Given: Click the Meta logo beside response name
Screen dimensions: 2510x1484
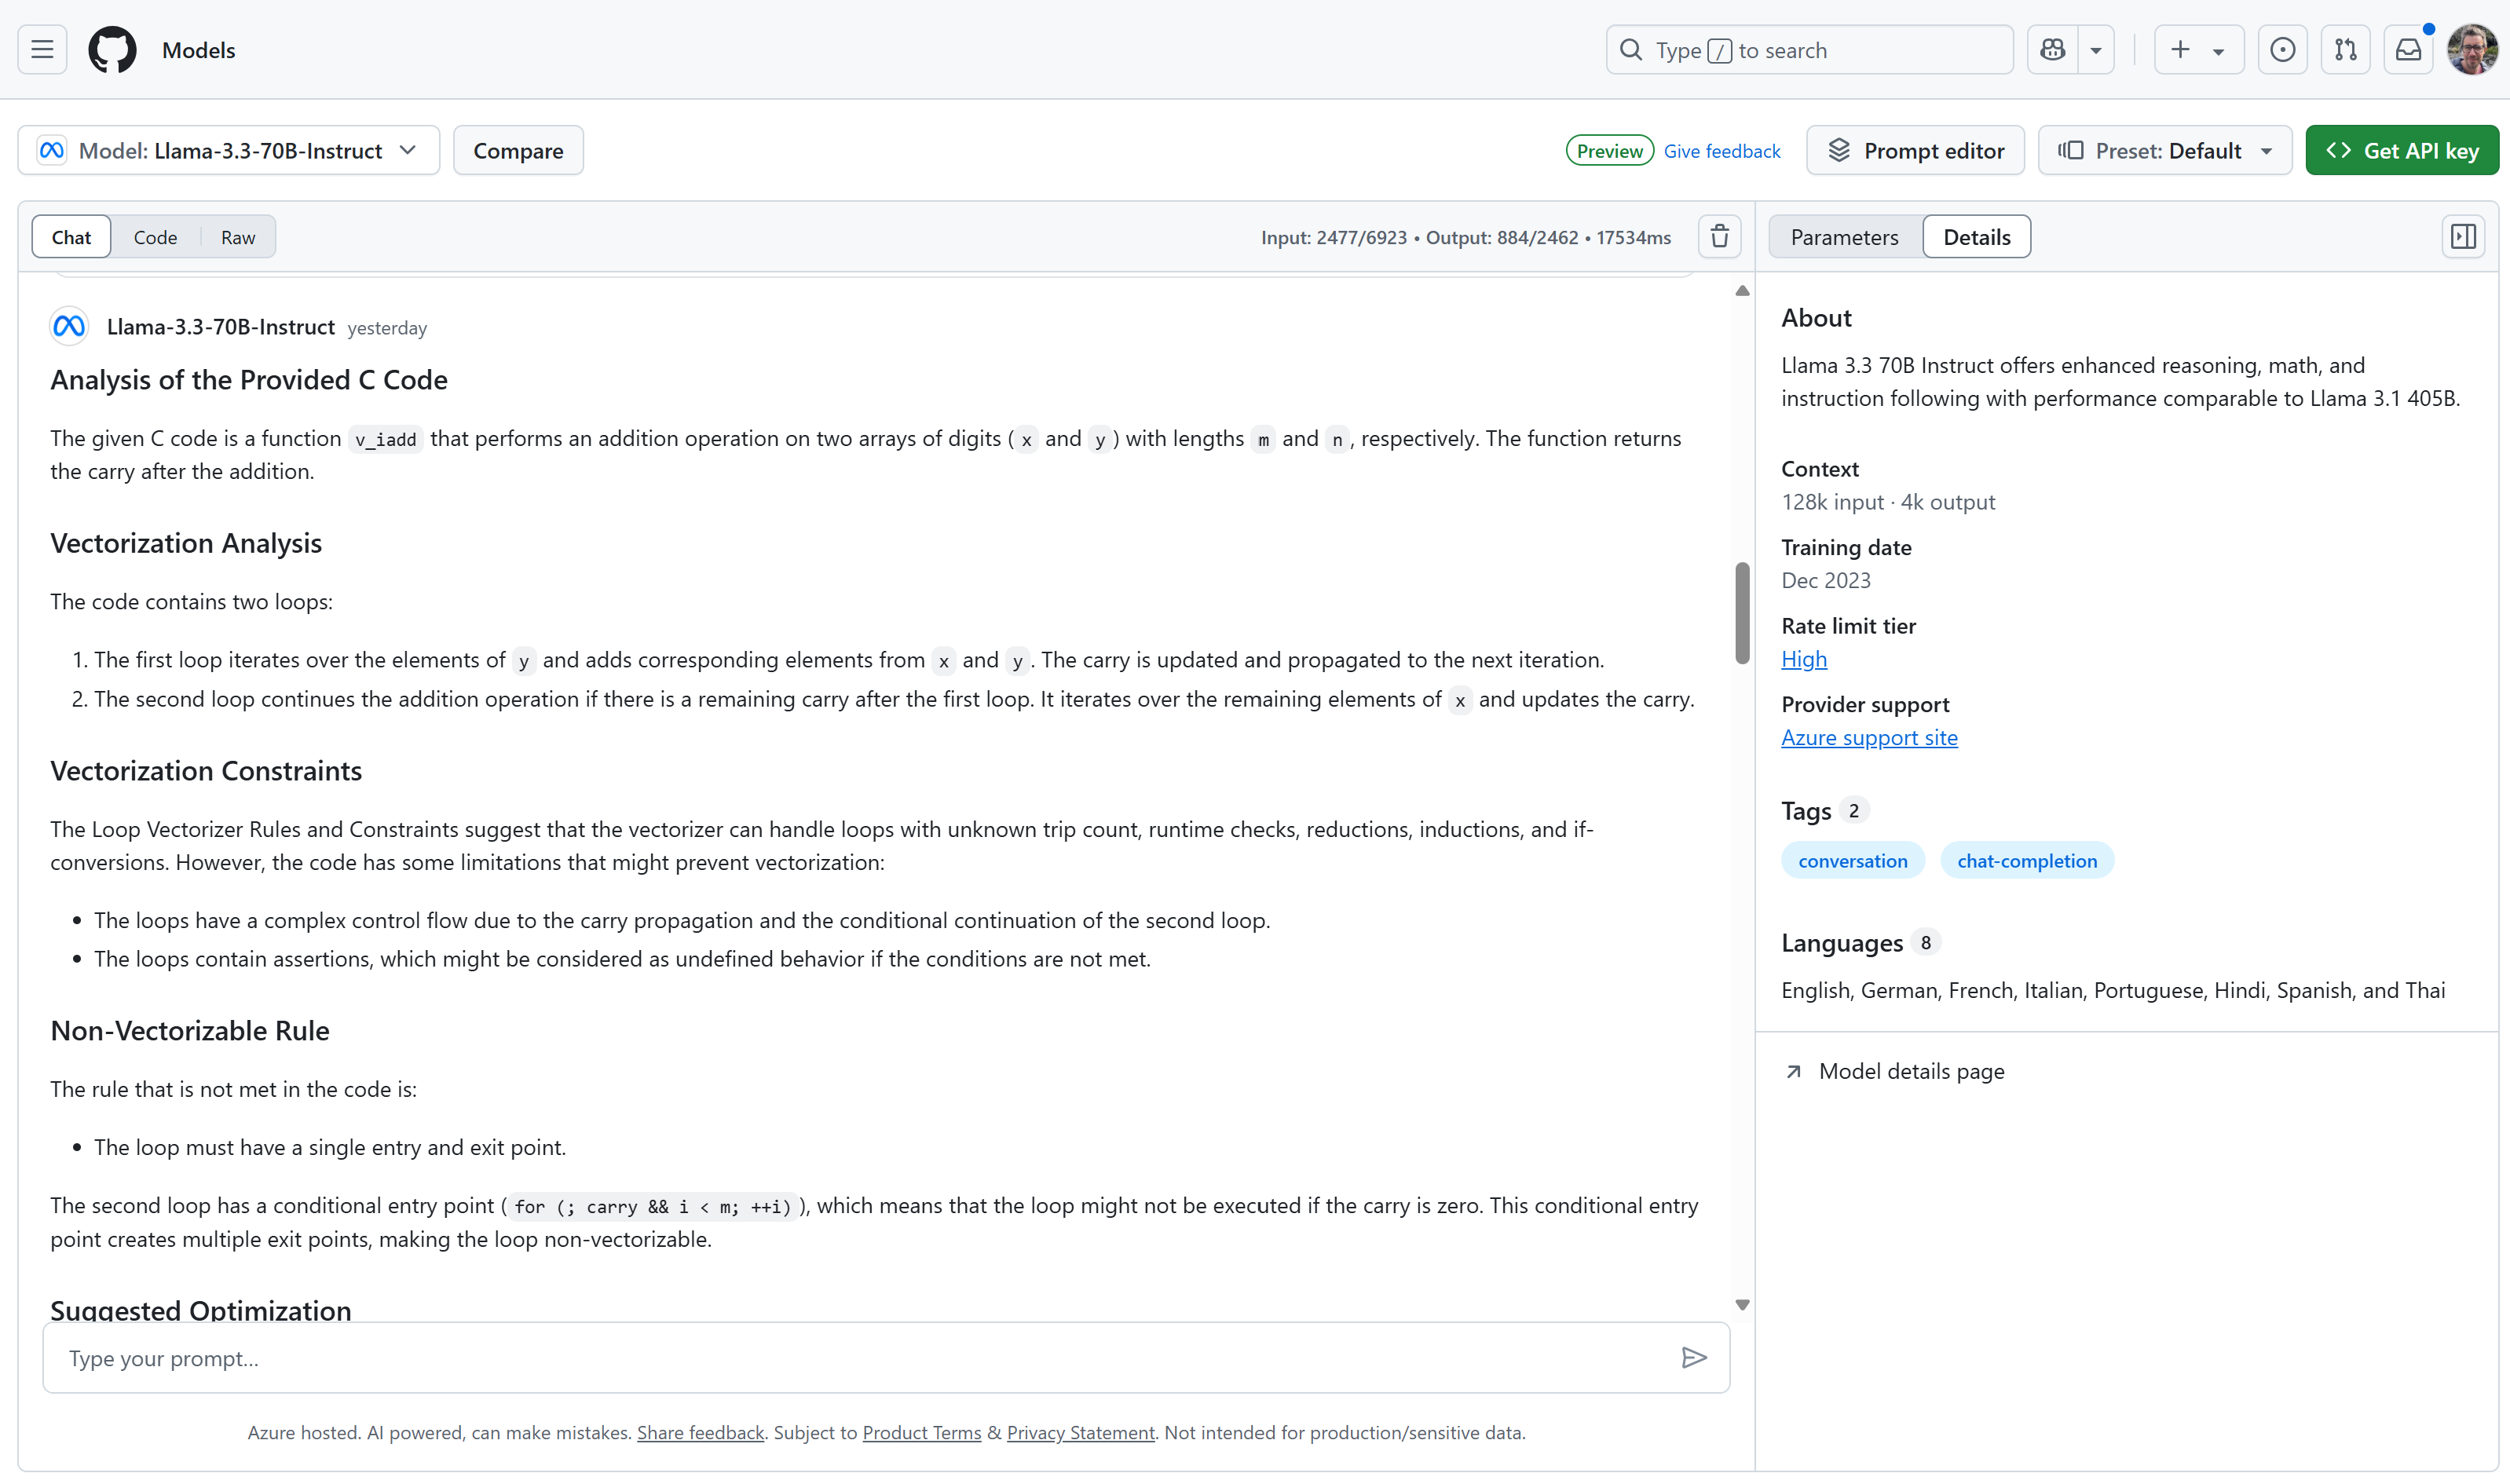Looking at the screenshot, I should (69, 326).
